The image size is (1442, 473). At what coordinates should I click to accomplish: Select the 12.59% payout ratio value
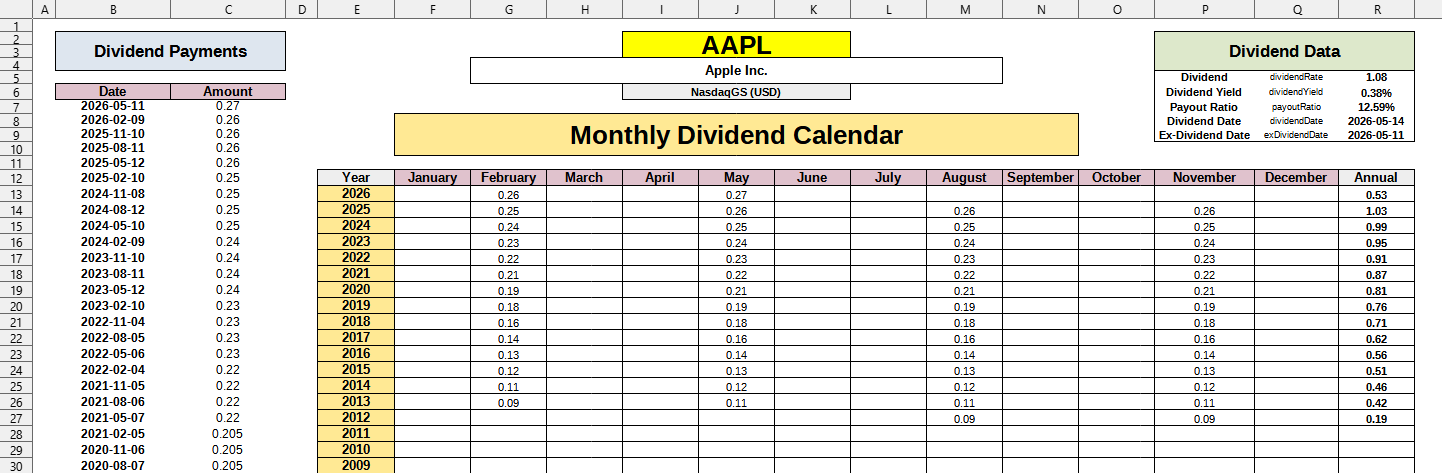[1376, 107]
